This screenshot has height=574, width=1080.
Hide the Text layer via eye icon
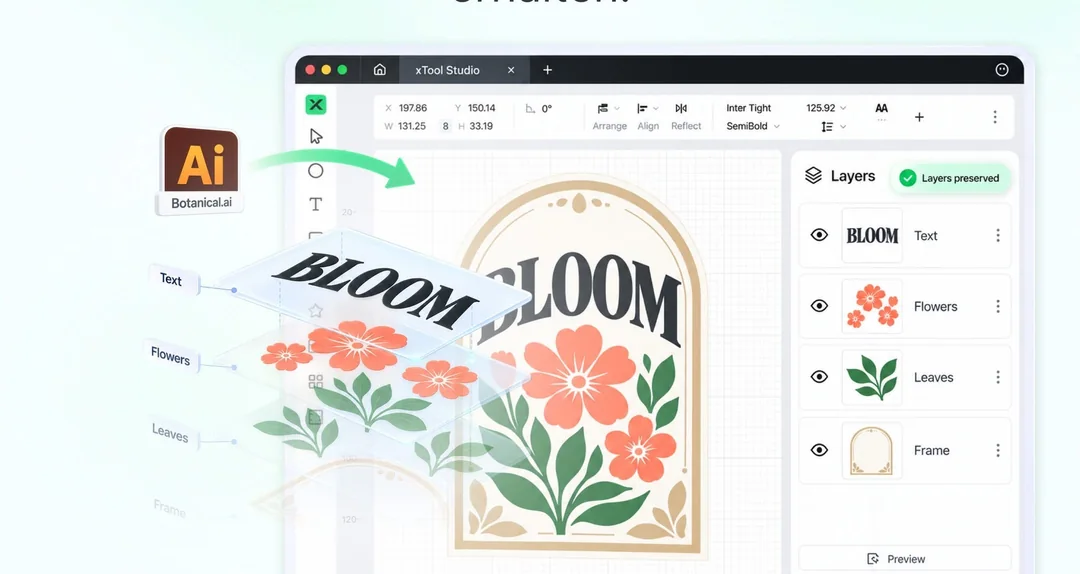point(819,235)
